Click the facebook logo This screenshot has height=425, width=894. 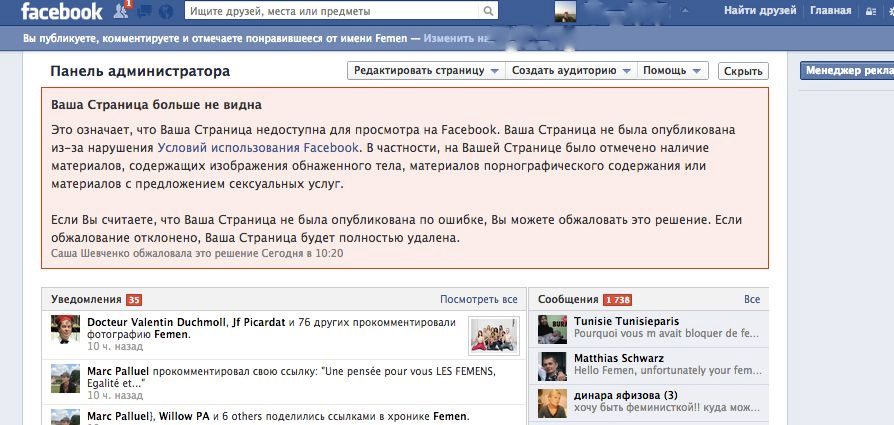[62, 11]
